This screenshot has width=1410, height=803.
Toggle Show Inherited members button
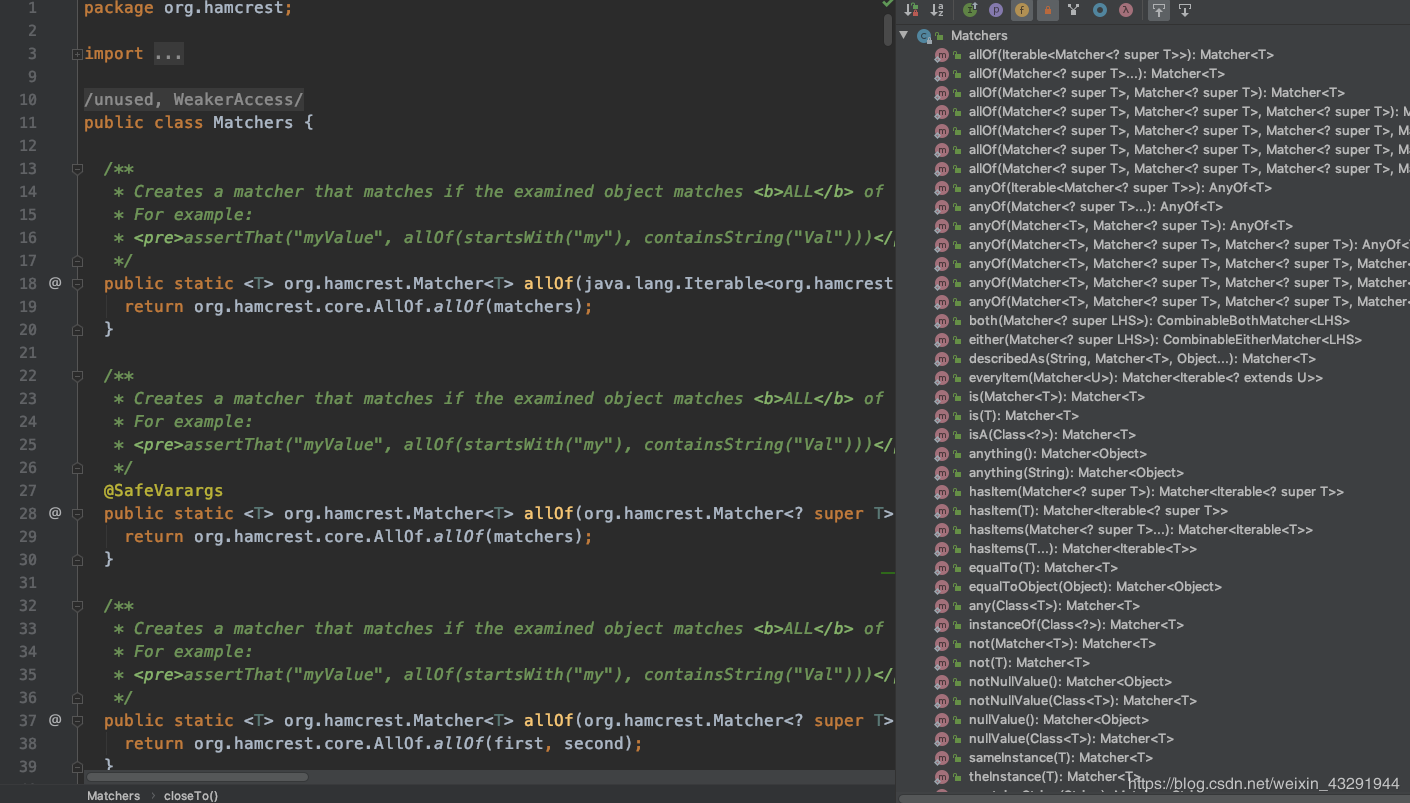(970, 10)
